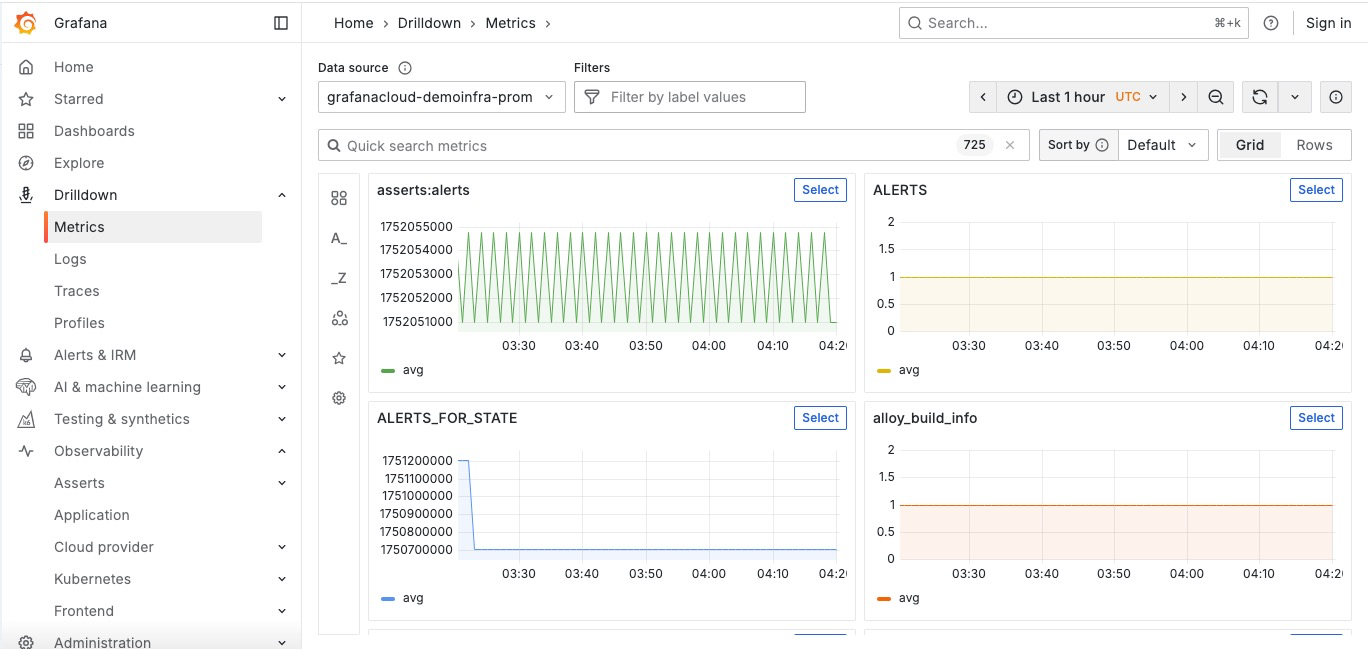Collapse the Observability section chevron

[x=282, y=451]
